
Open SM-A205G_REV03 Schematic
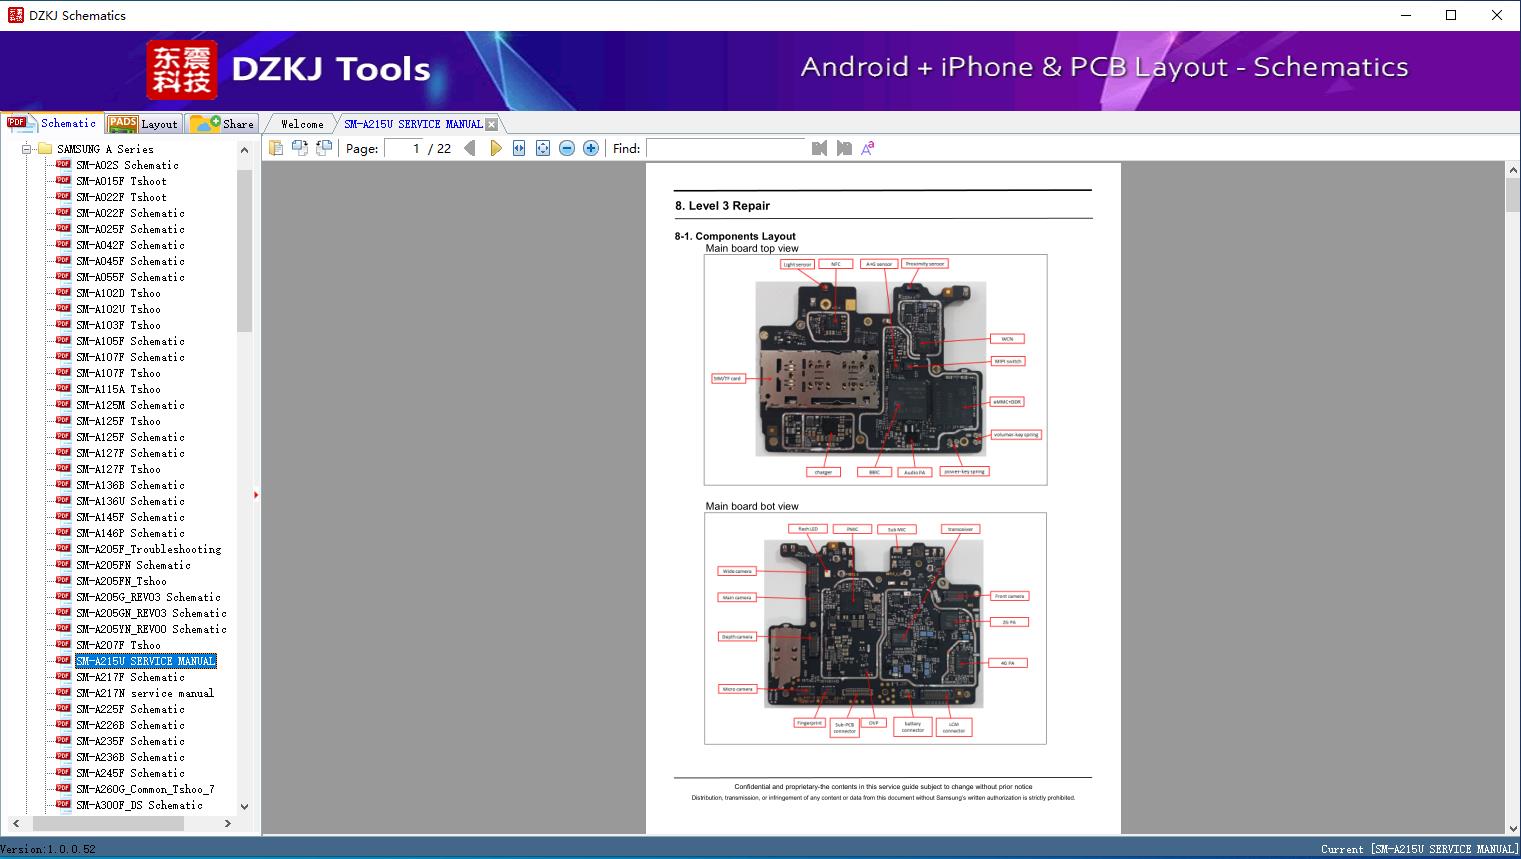point(148,597)
